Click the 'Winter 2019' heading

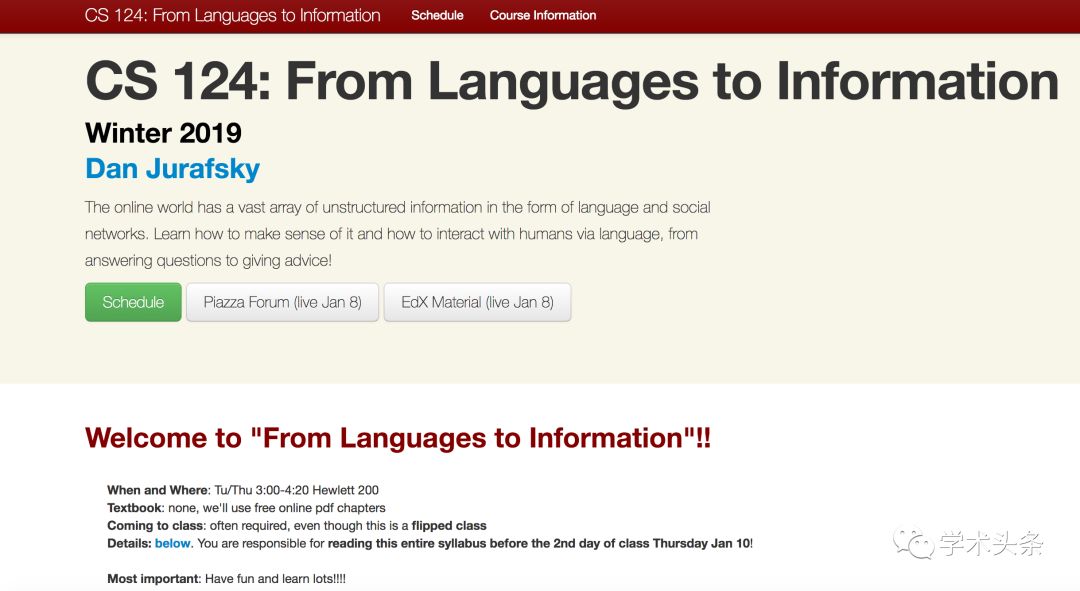click(x=163, y=133)
